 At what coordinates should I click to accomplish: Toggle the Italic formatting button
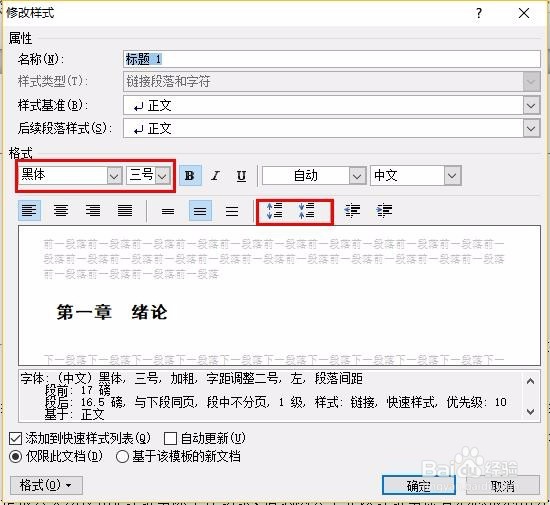pos(215,175)
